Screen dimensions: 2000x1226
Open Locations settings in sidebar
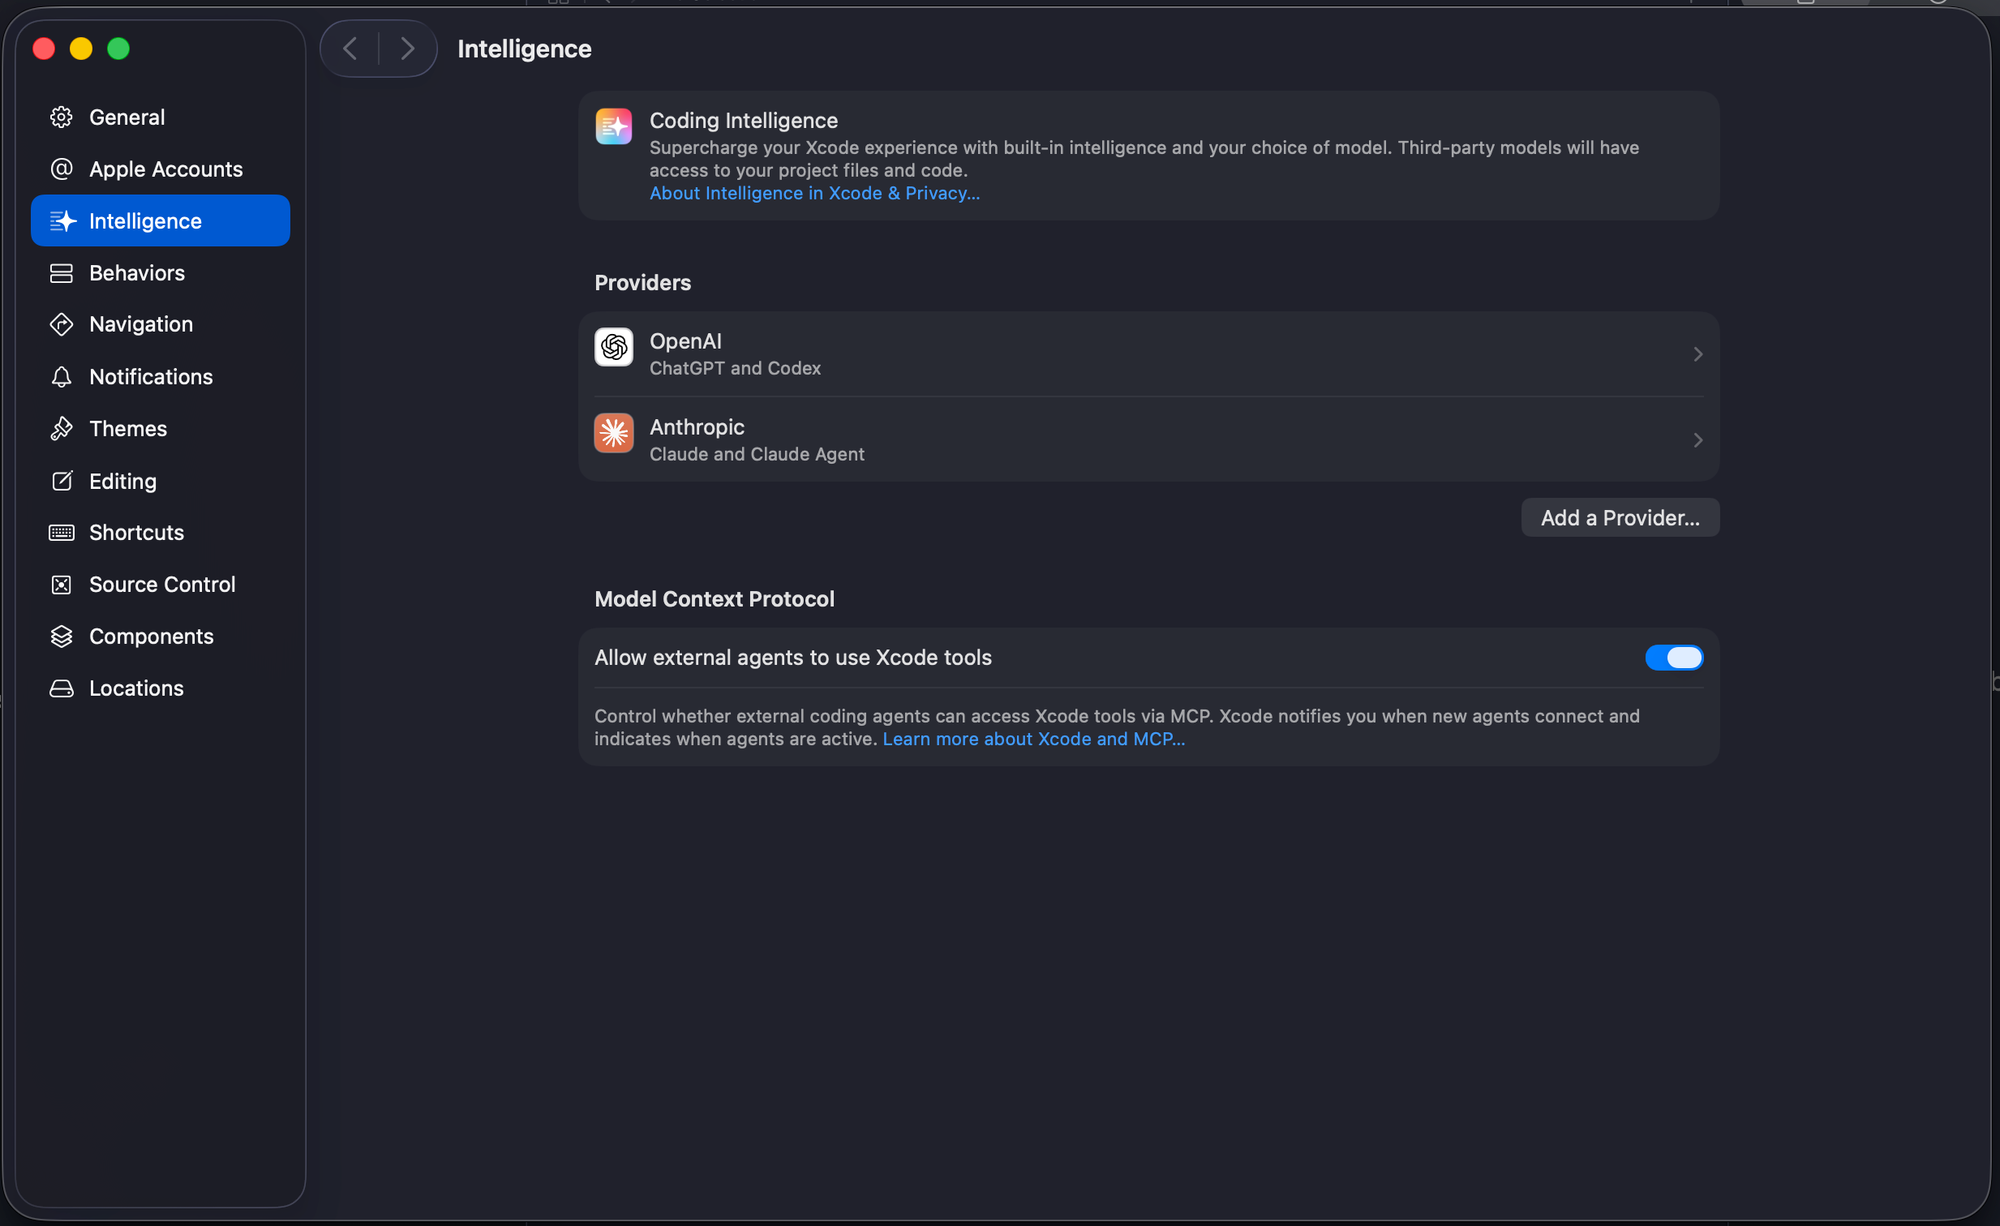click(136, 689)
